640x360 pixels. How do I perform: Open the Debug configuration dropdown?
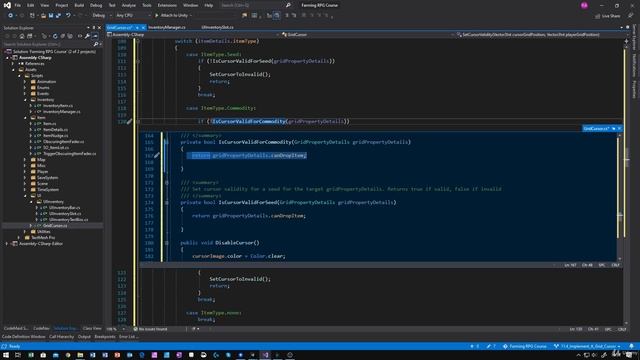[x=102, y=16]
